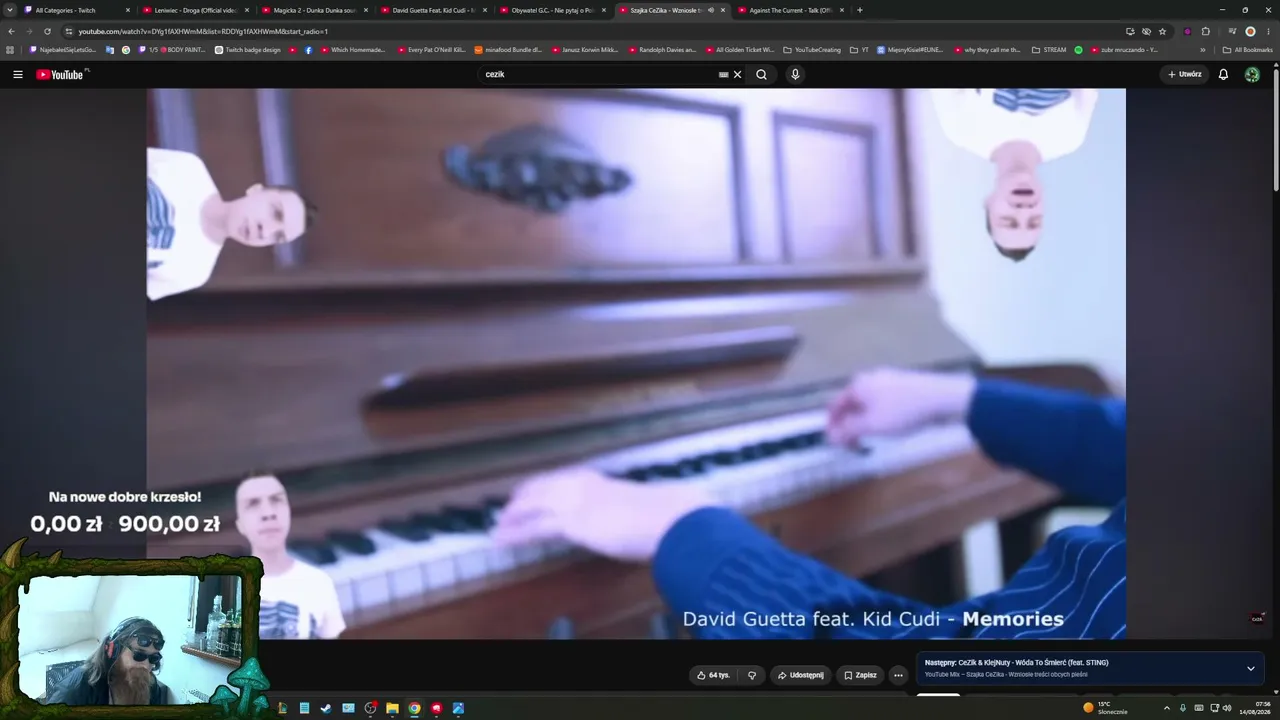The image size is (1280, 720).
Task: Open the more actions three-dot menu
Action: [898, 675]
